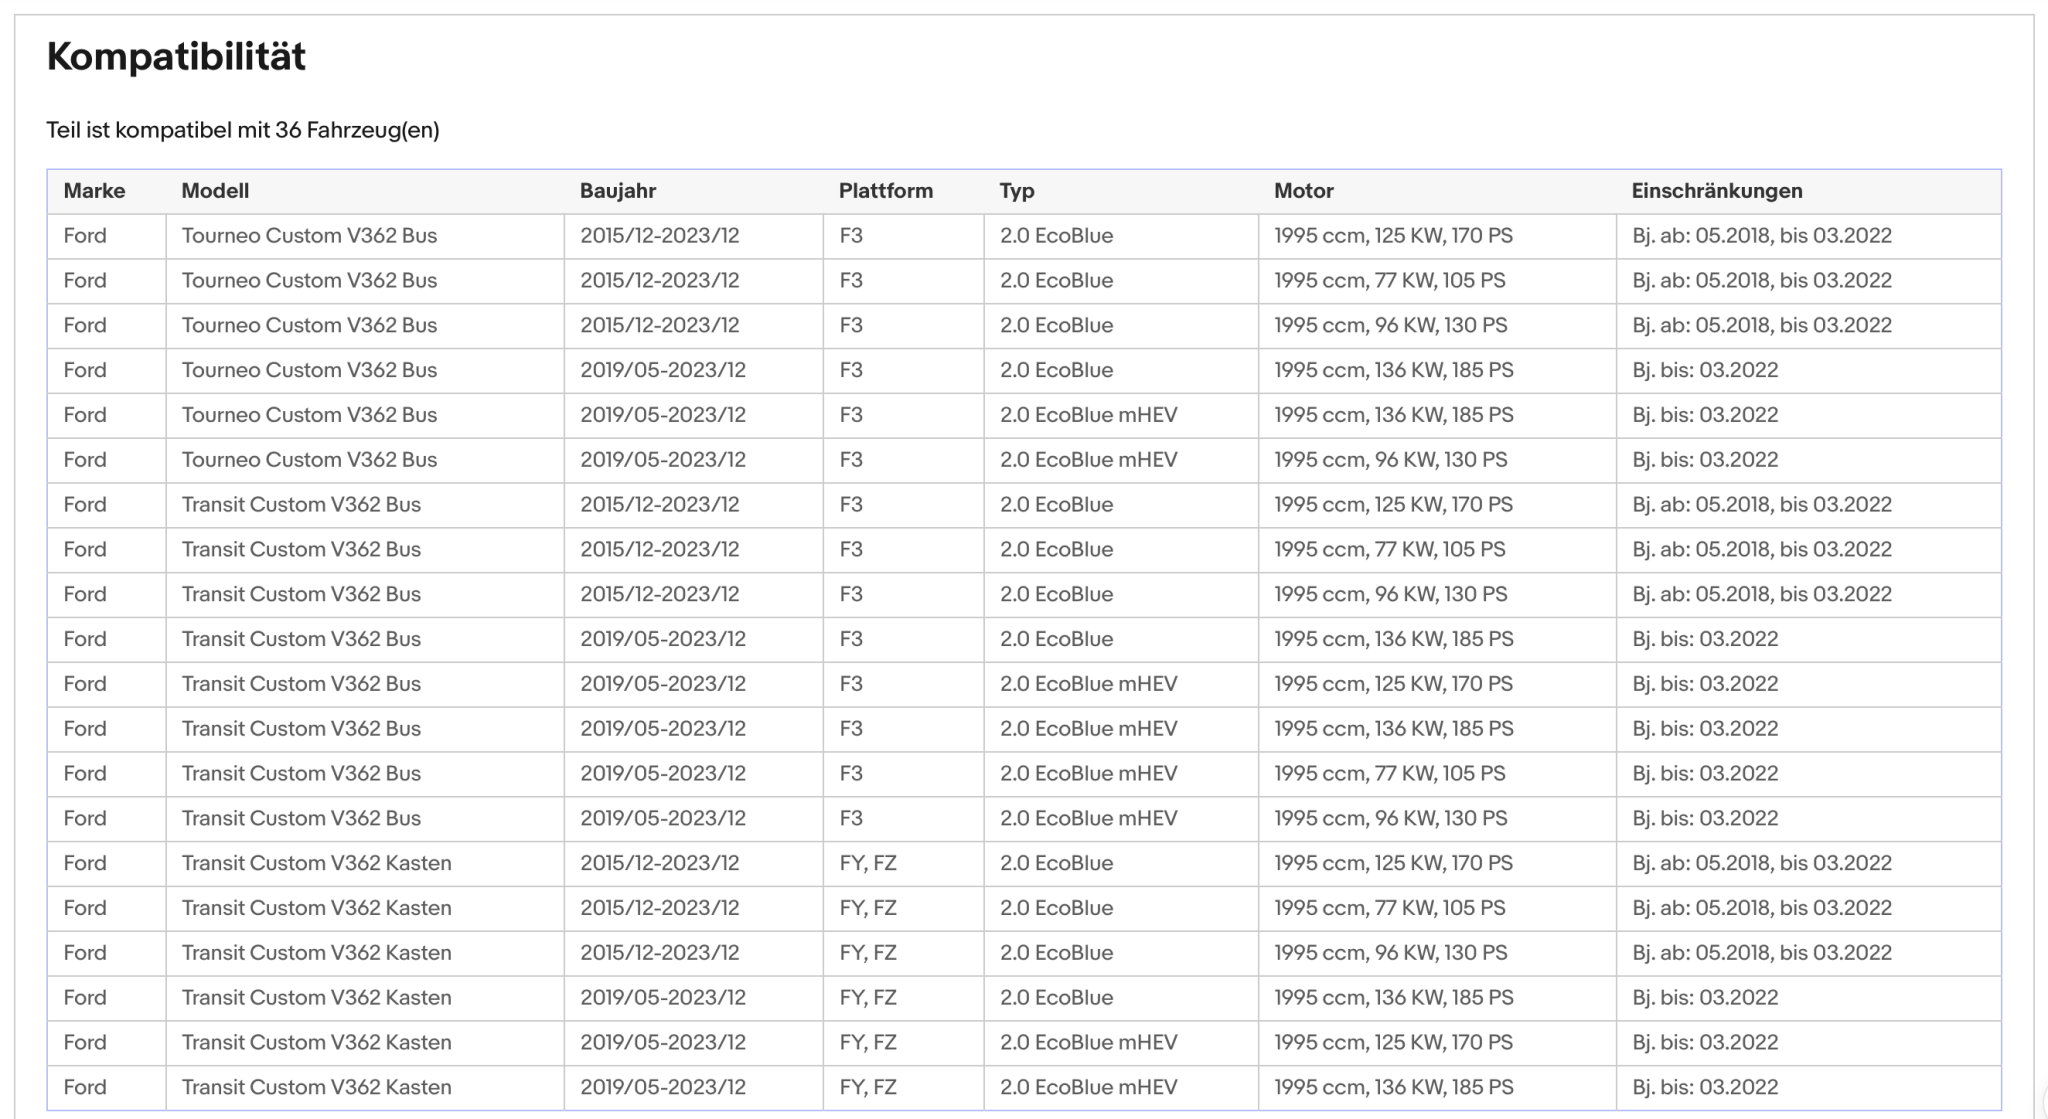Click Typ cell of Transit Kasten mHEV 125 KW row

tap(1121, 1043)
